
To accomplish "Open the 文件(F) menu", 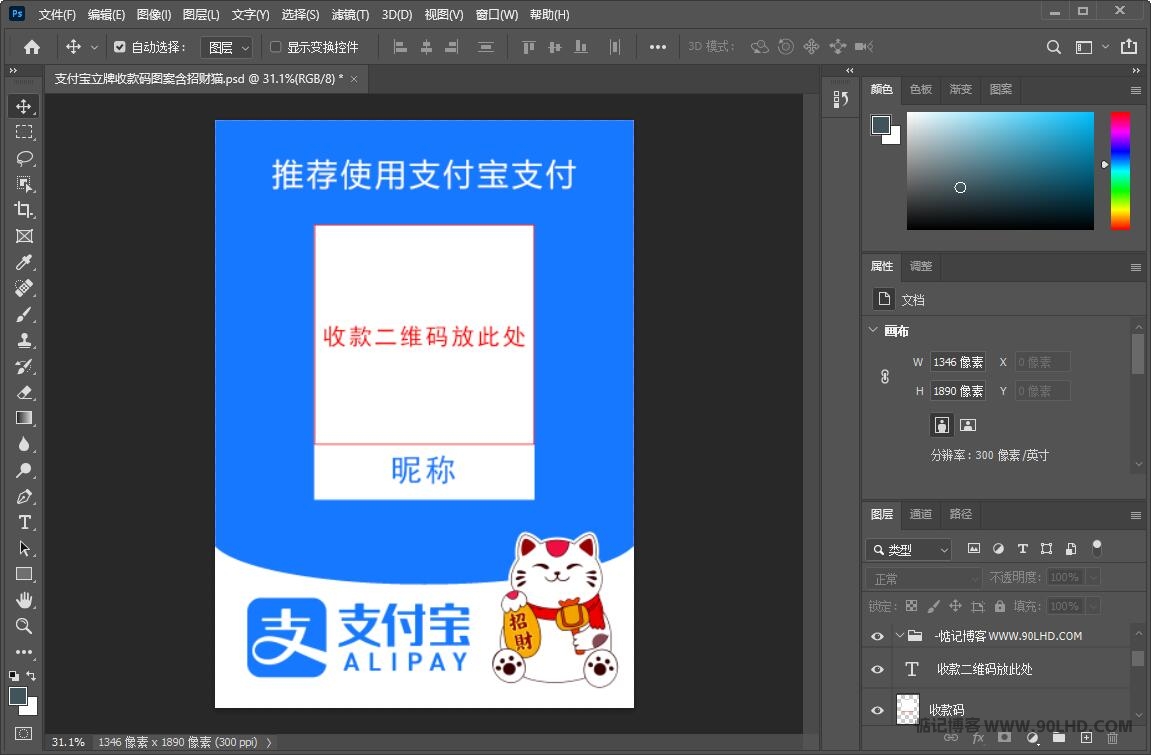I will (57, 15).
